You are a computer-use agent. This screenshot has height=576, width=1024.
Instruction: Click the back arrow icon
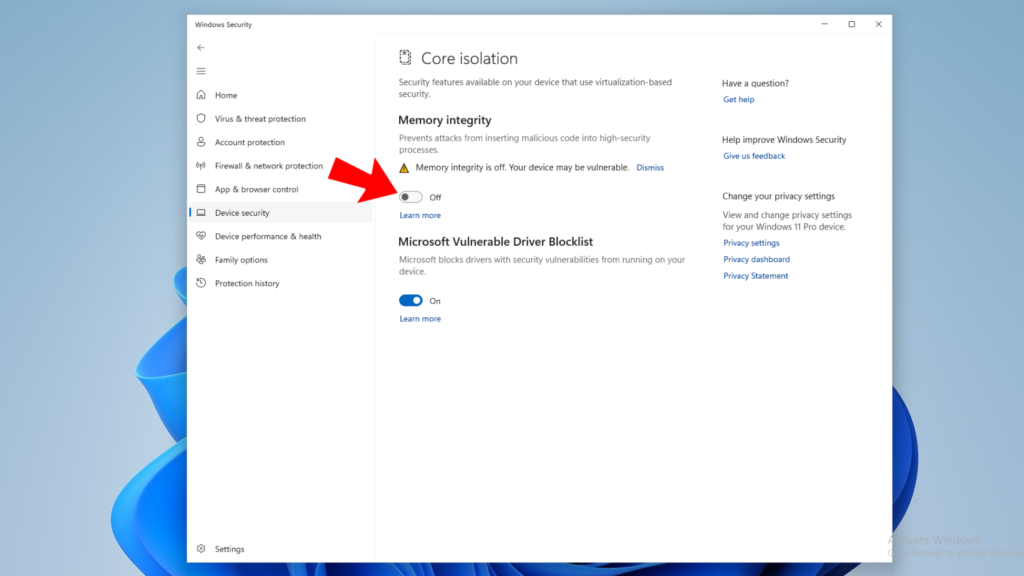[201, 48]
